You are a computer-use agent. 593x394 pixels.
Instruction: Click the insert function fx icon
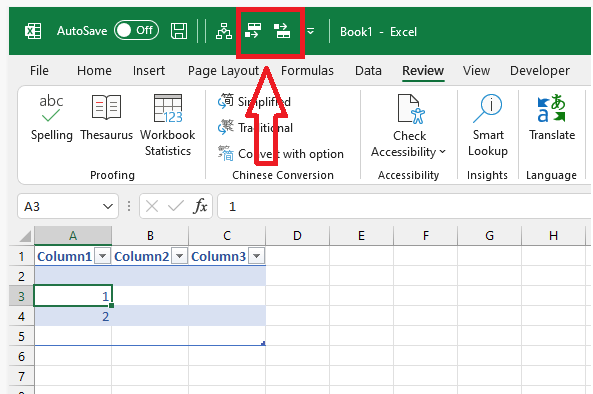pyautogui.click(x=200, y=206)
